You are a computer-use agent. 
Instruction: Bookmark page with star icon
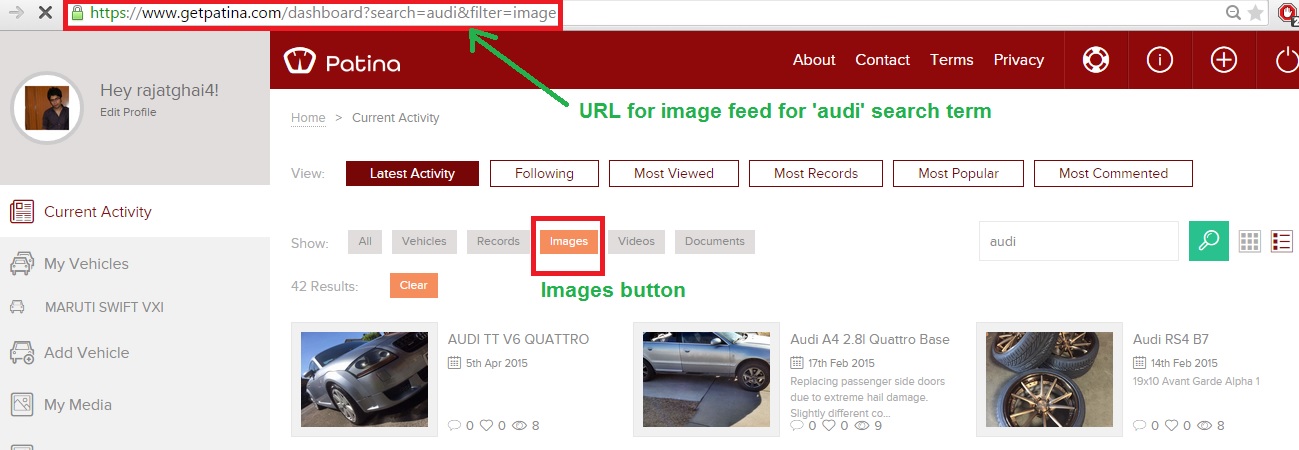[1255, 13]
